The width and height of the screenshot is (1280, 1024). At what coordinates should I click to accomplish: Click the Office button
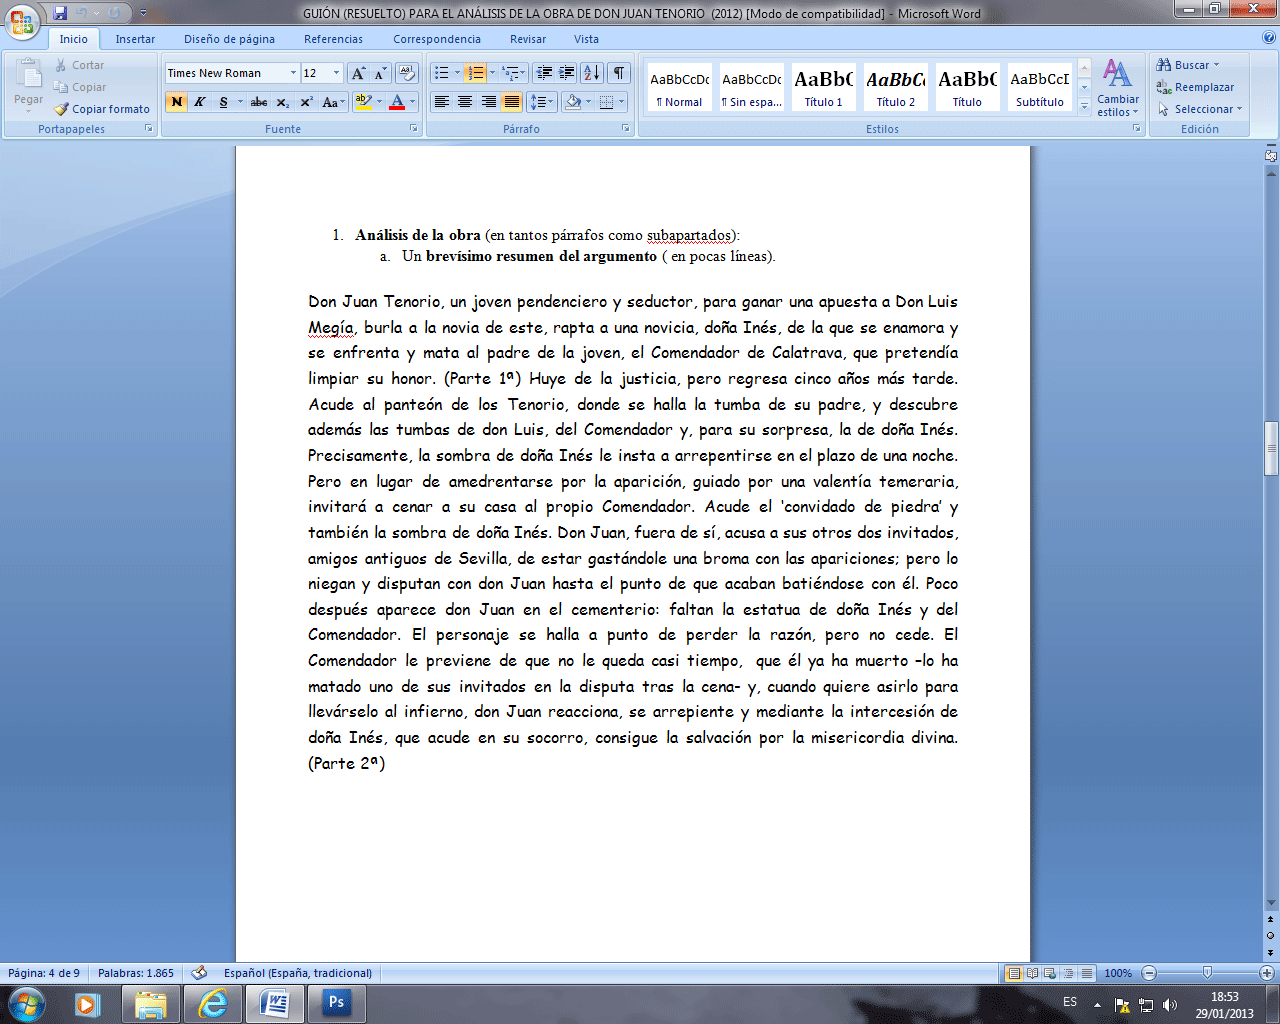point(22,22)
